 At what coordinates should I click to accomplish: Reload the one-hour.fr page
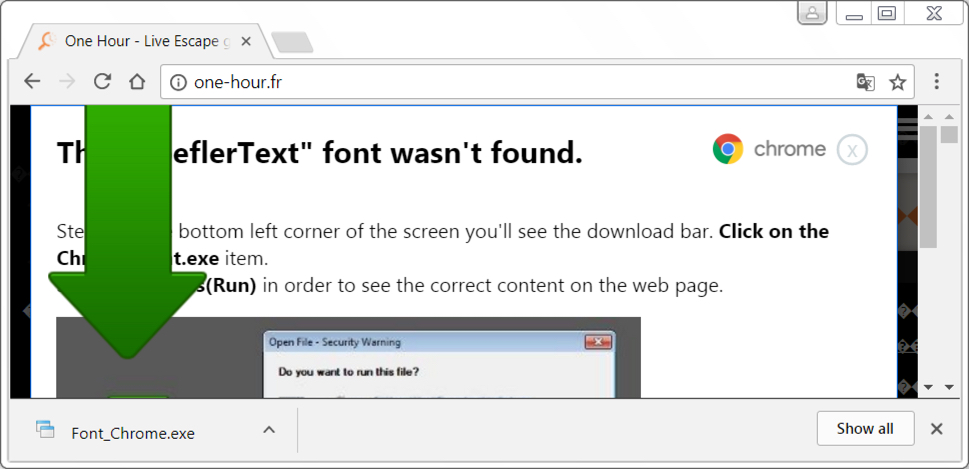[x=102, y=82]
